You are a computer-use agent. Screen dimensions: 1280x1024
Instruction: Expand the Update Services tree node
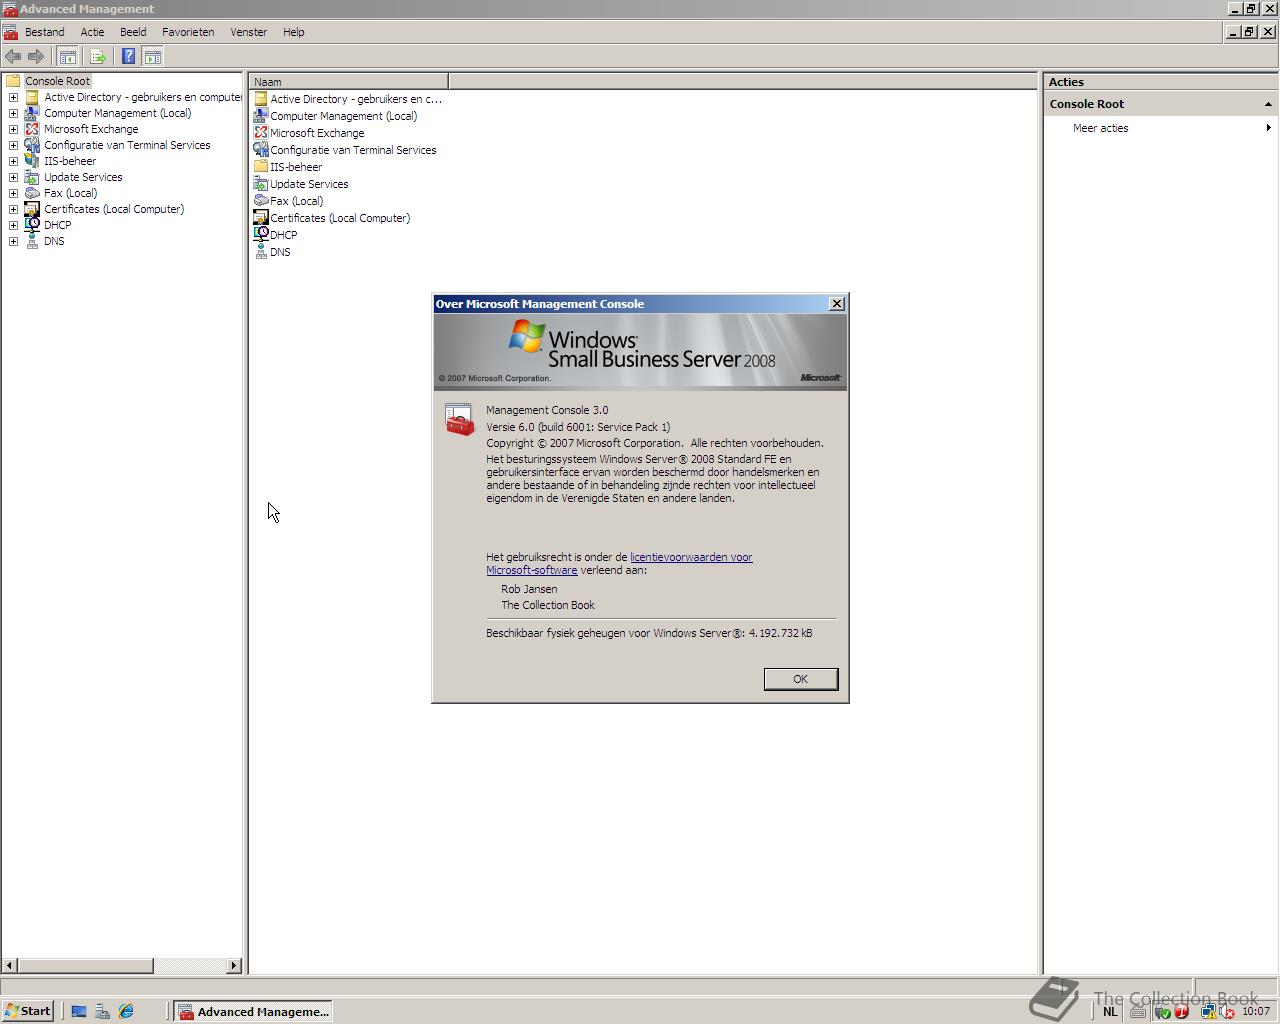[13, 177]
